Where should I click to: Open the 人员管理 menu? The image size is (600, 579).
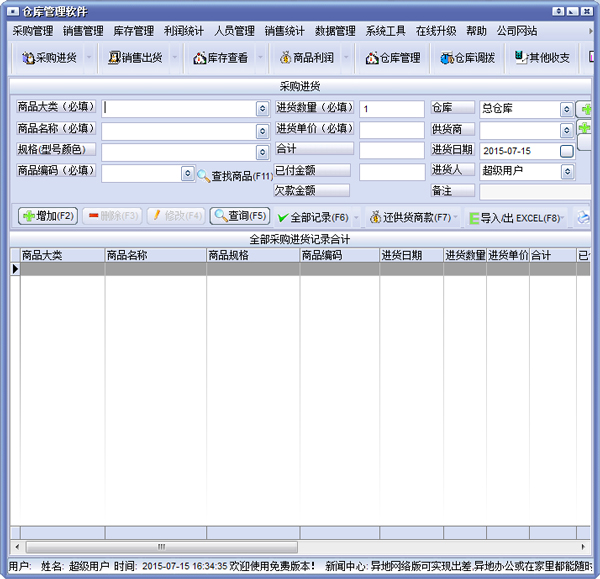click(234, 31)
